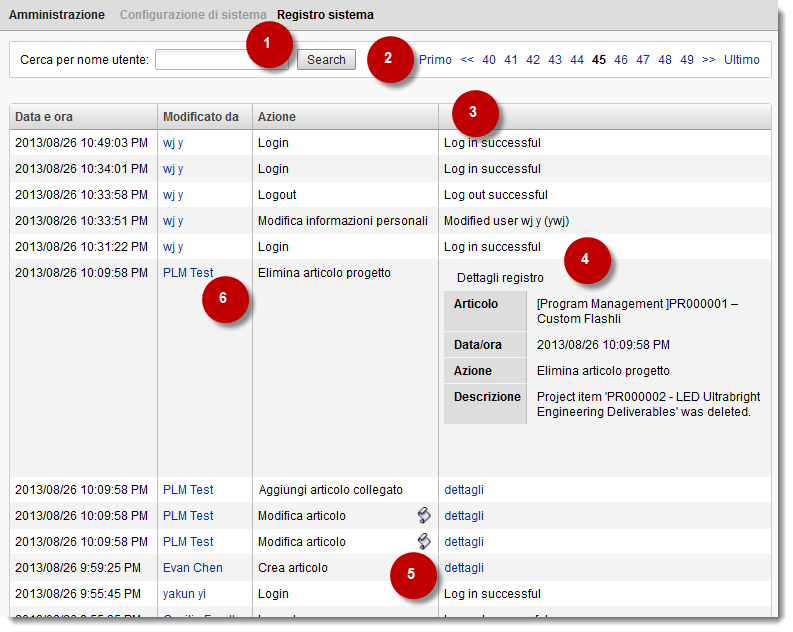The width and height of the screenshot is (793, 632).
Task: Select timestamp 2013/08/26 10:49:03 PM
Action: [81, 143]
